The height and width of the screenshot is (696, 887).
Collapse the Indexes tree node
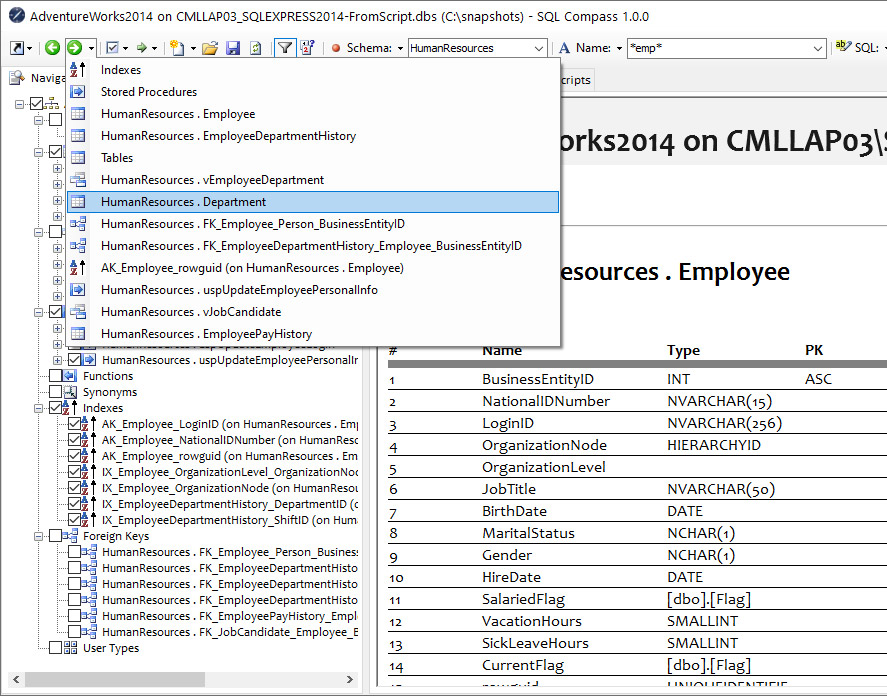(x=39, y=408)
